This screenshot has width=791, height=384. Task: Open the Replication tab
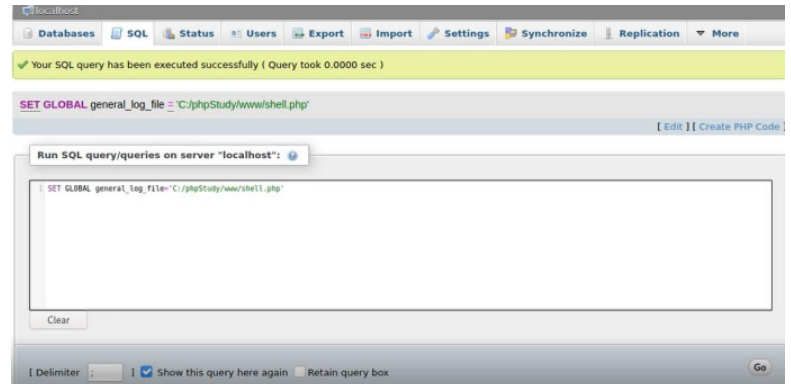641,33
